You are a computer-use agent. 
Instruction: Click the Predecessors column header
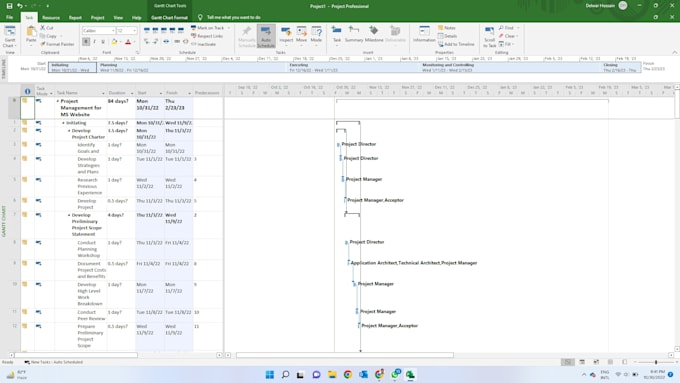[x=207, y=93]
